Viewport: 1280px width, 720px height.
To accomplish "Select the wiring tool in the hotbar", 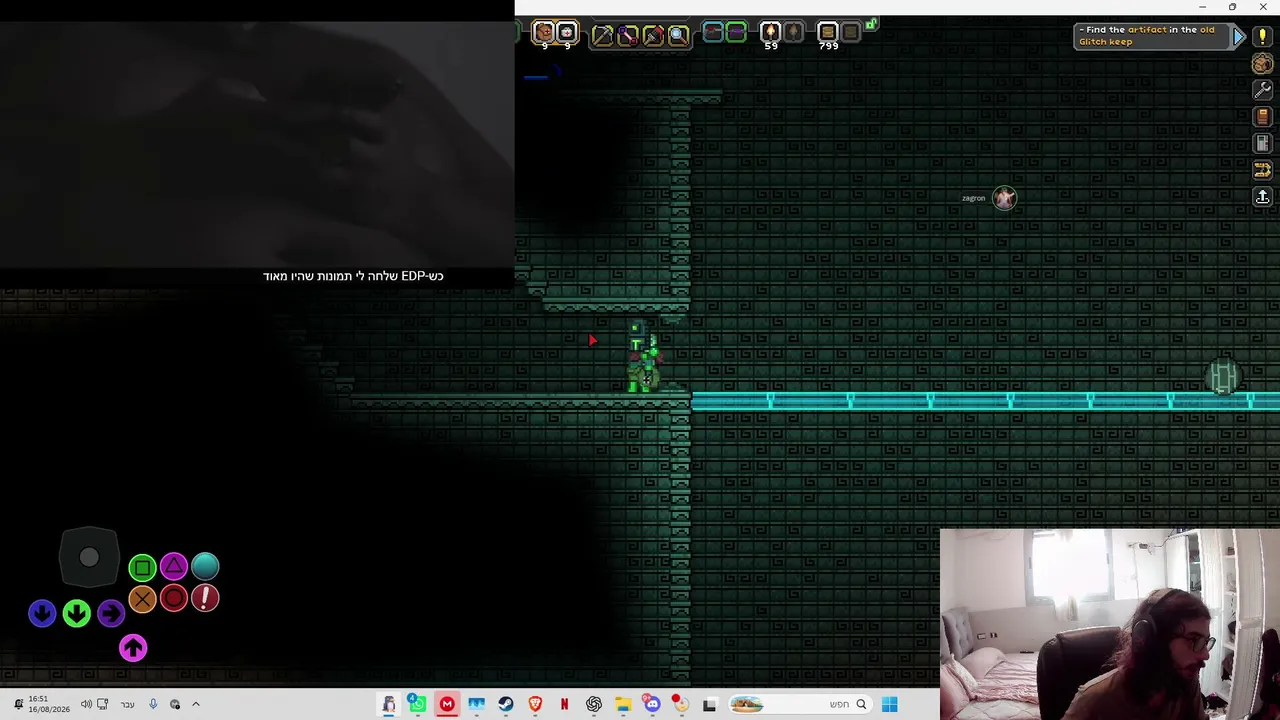I will click(627, 35).
